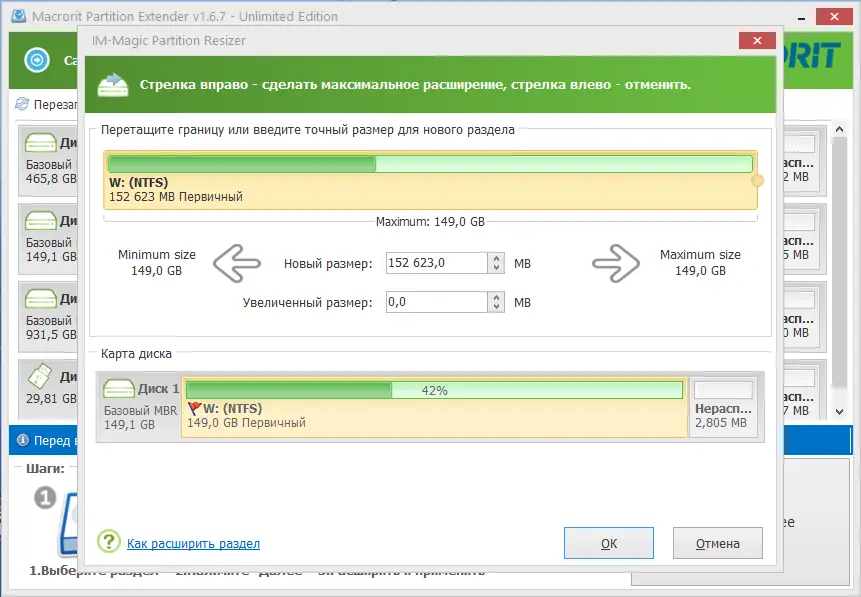Increase Увеличенный размер with up spinner
861x597 pixels.
(x=496, y=297)
